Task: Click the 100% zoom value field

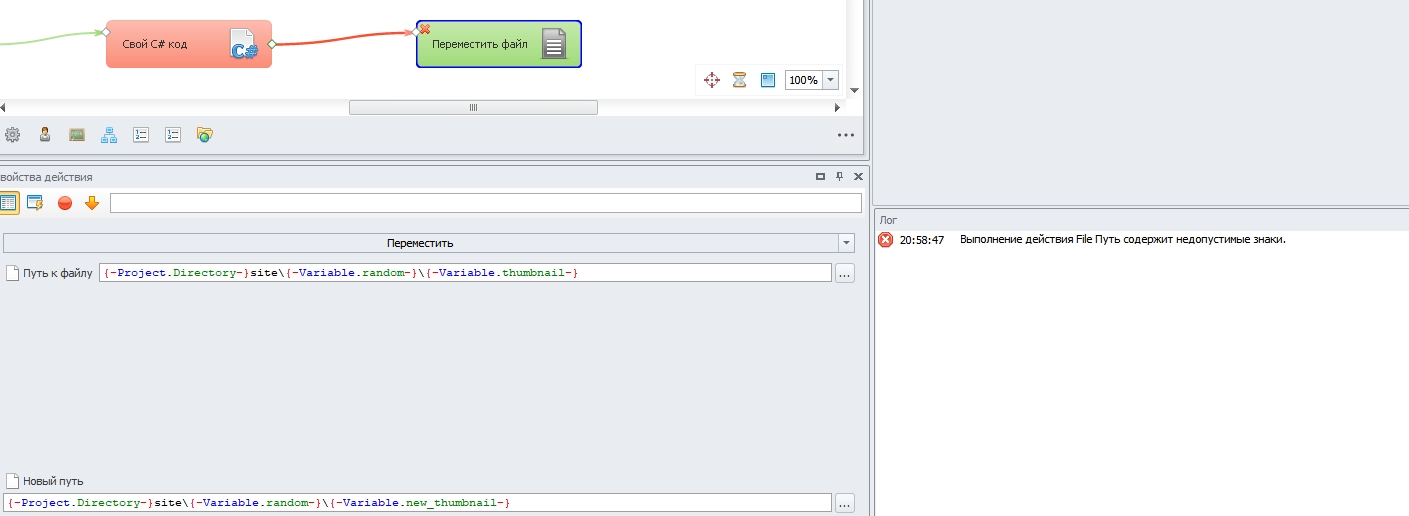Action: coord(803,80)
